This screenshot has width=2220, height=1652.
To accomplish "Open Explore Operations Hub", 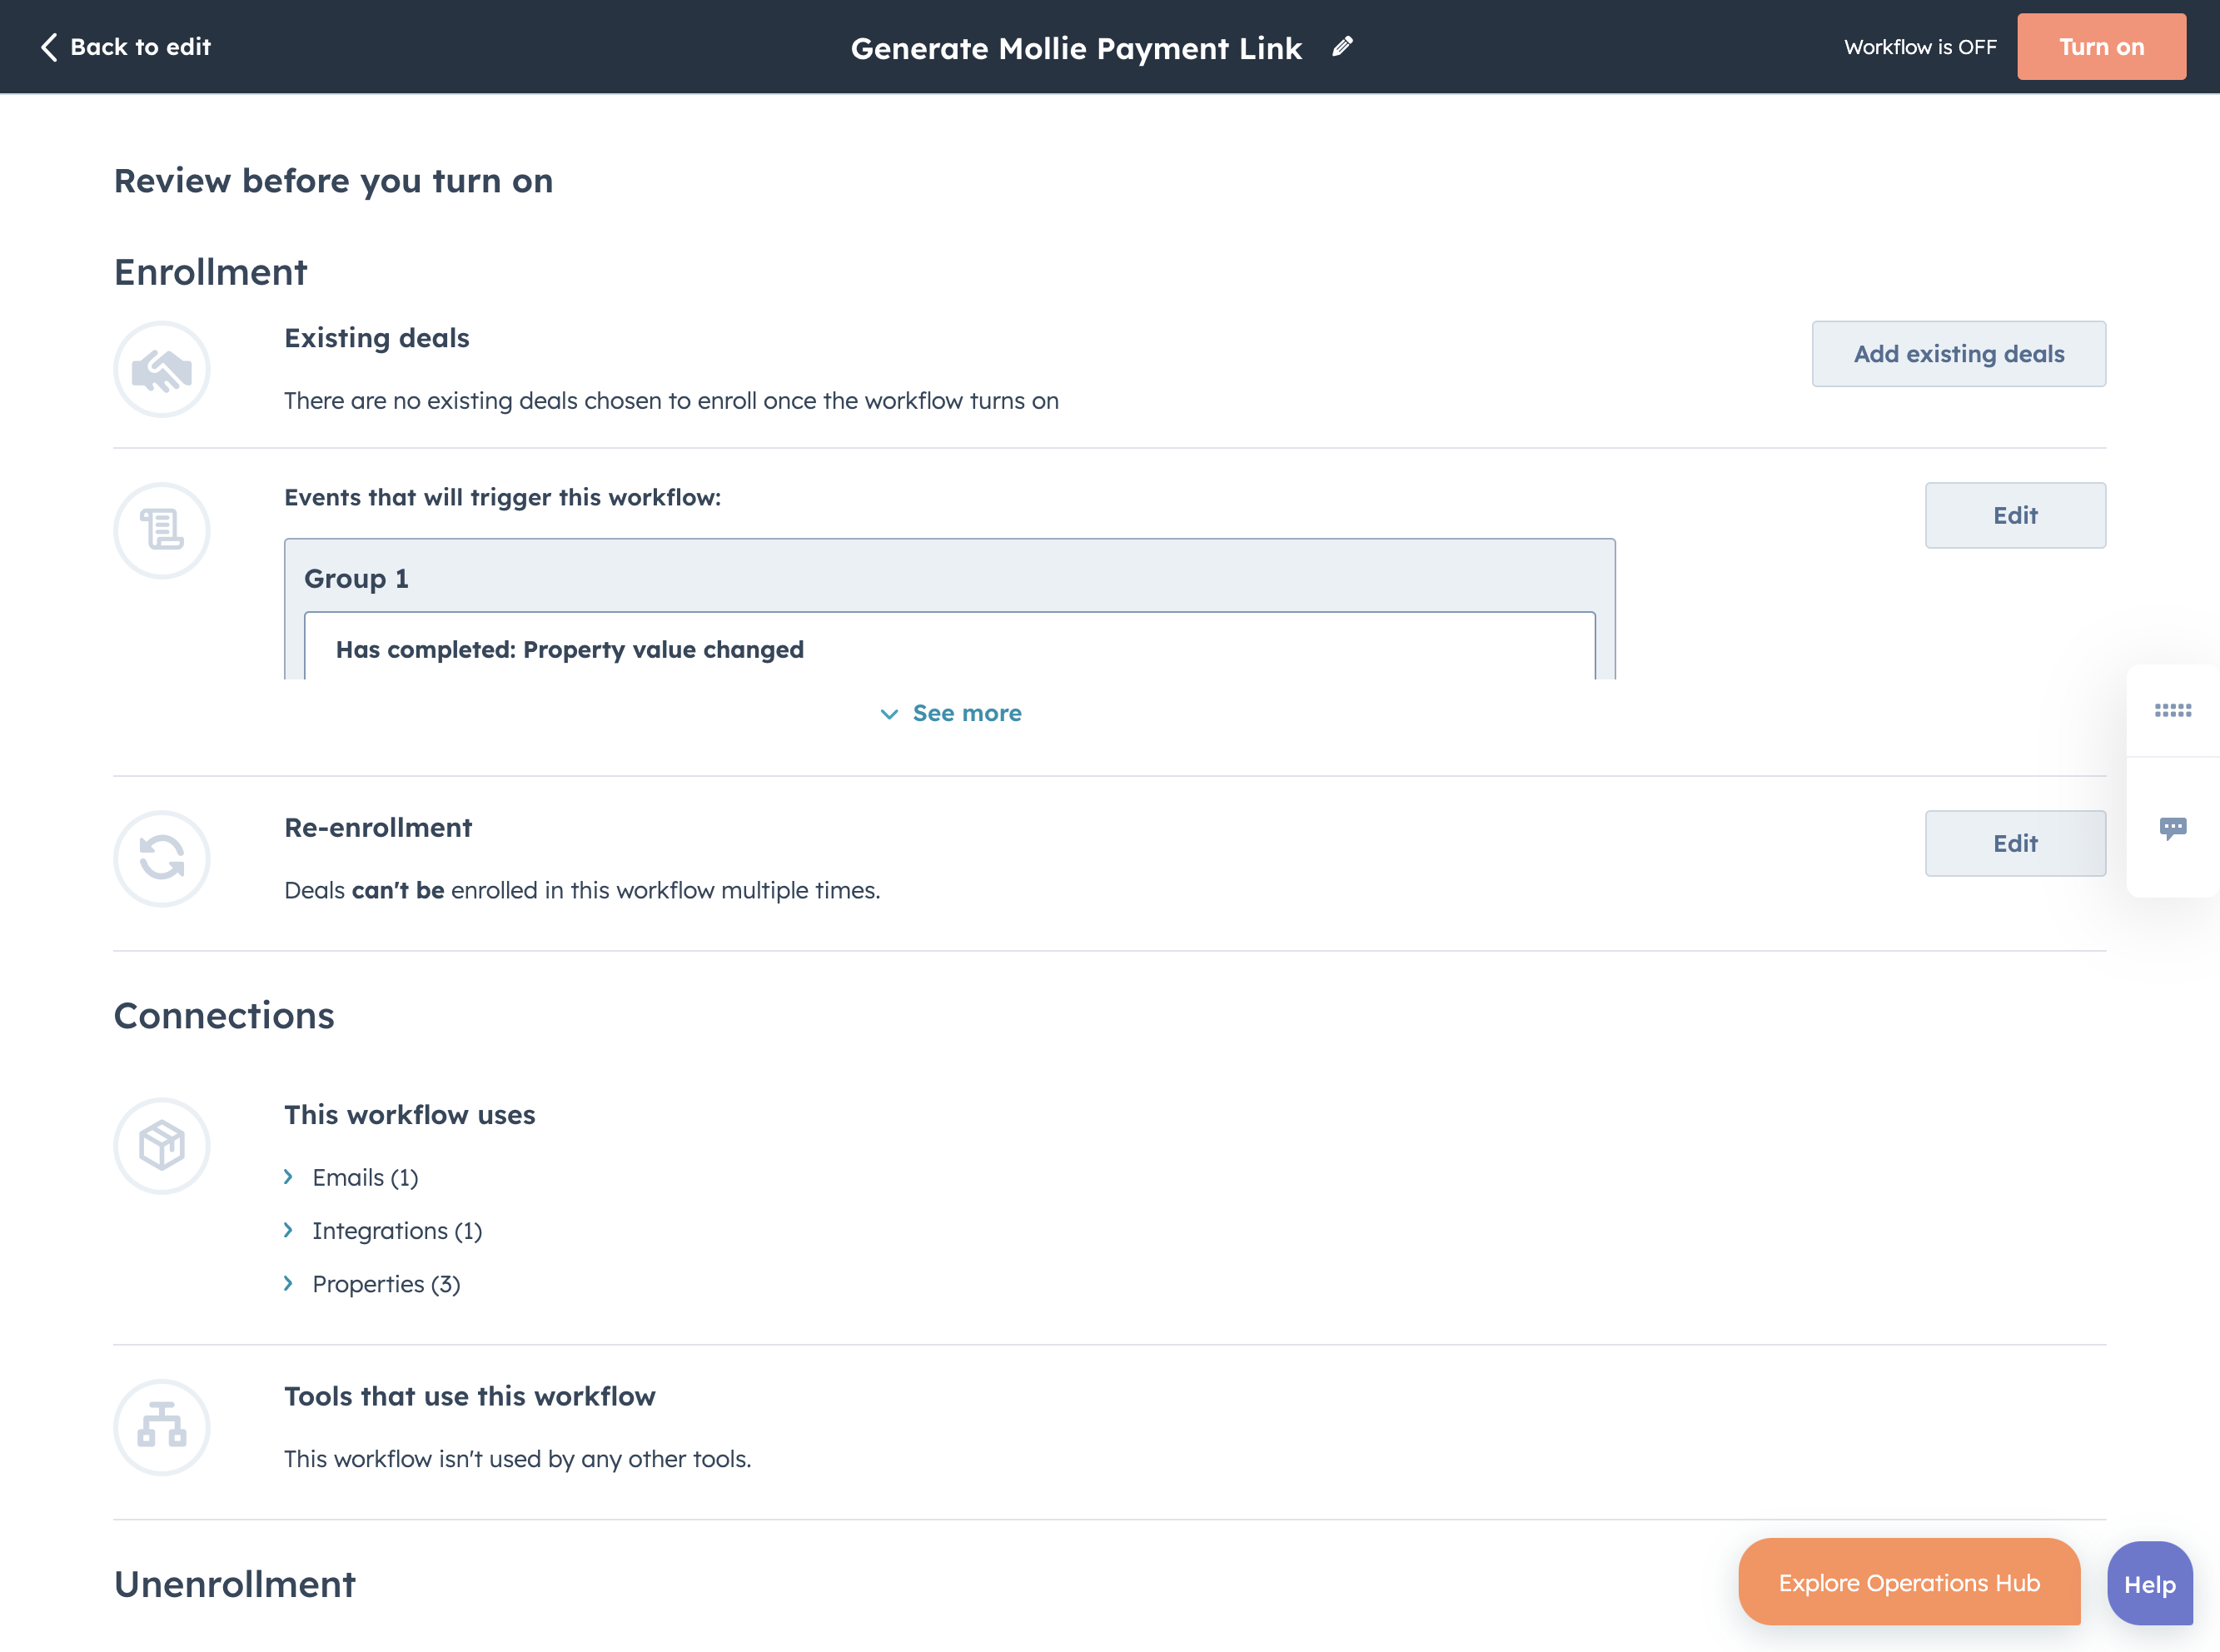I will 1909,1582.
